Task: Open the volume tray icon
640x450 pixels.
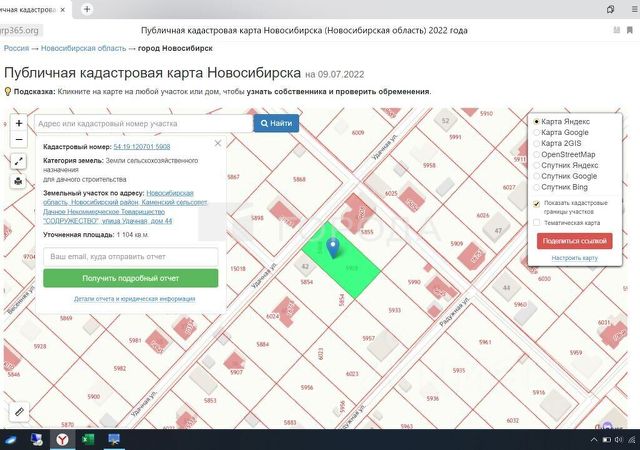Action: pyautogui.click(x=619, y=440)
